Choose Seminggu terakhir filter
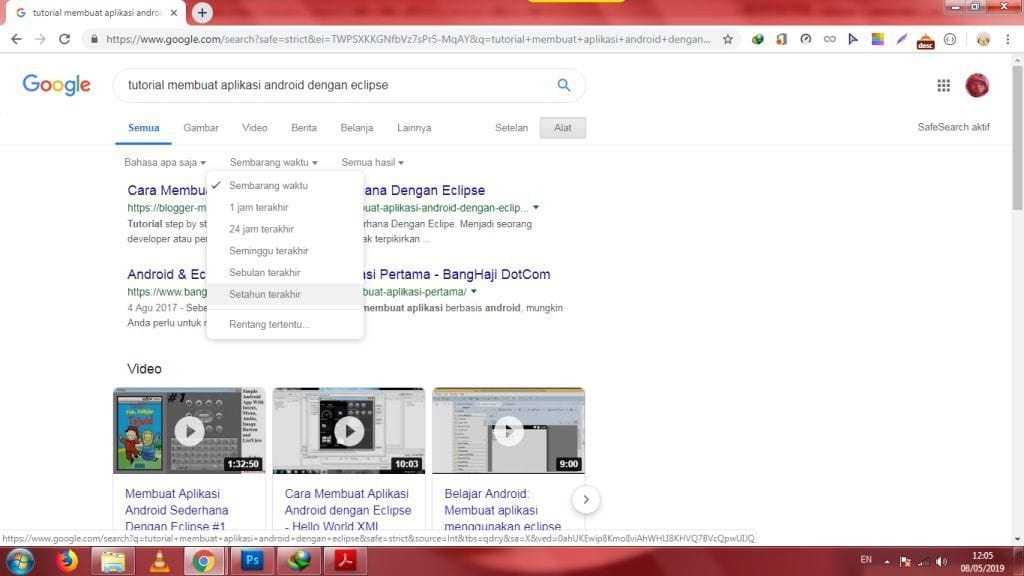This screenshot has width=1024, height=576. (x=285, y=251)
